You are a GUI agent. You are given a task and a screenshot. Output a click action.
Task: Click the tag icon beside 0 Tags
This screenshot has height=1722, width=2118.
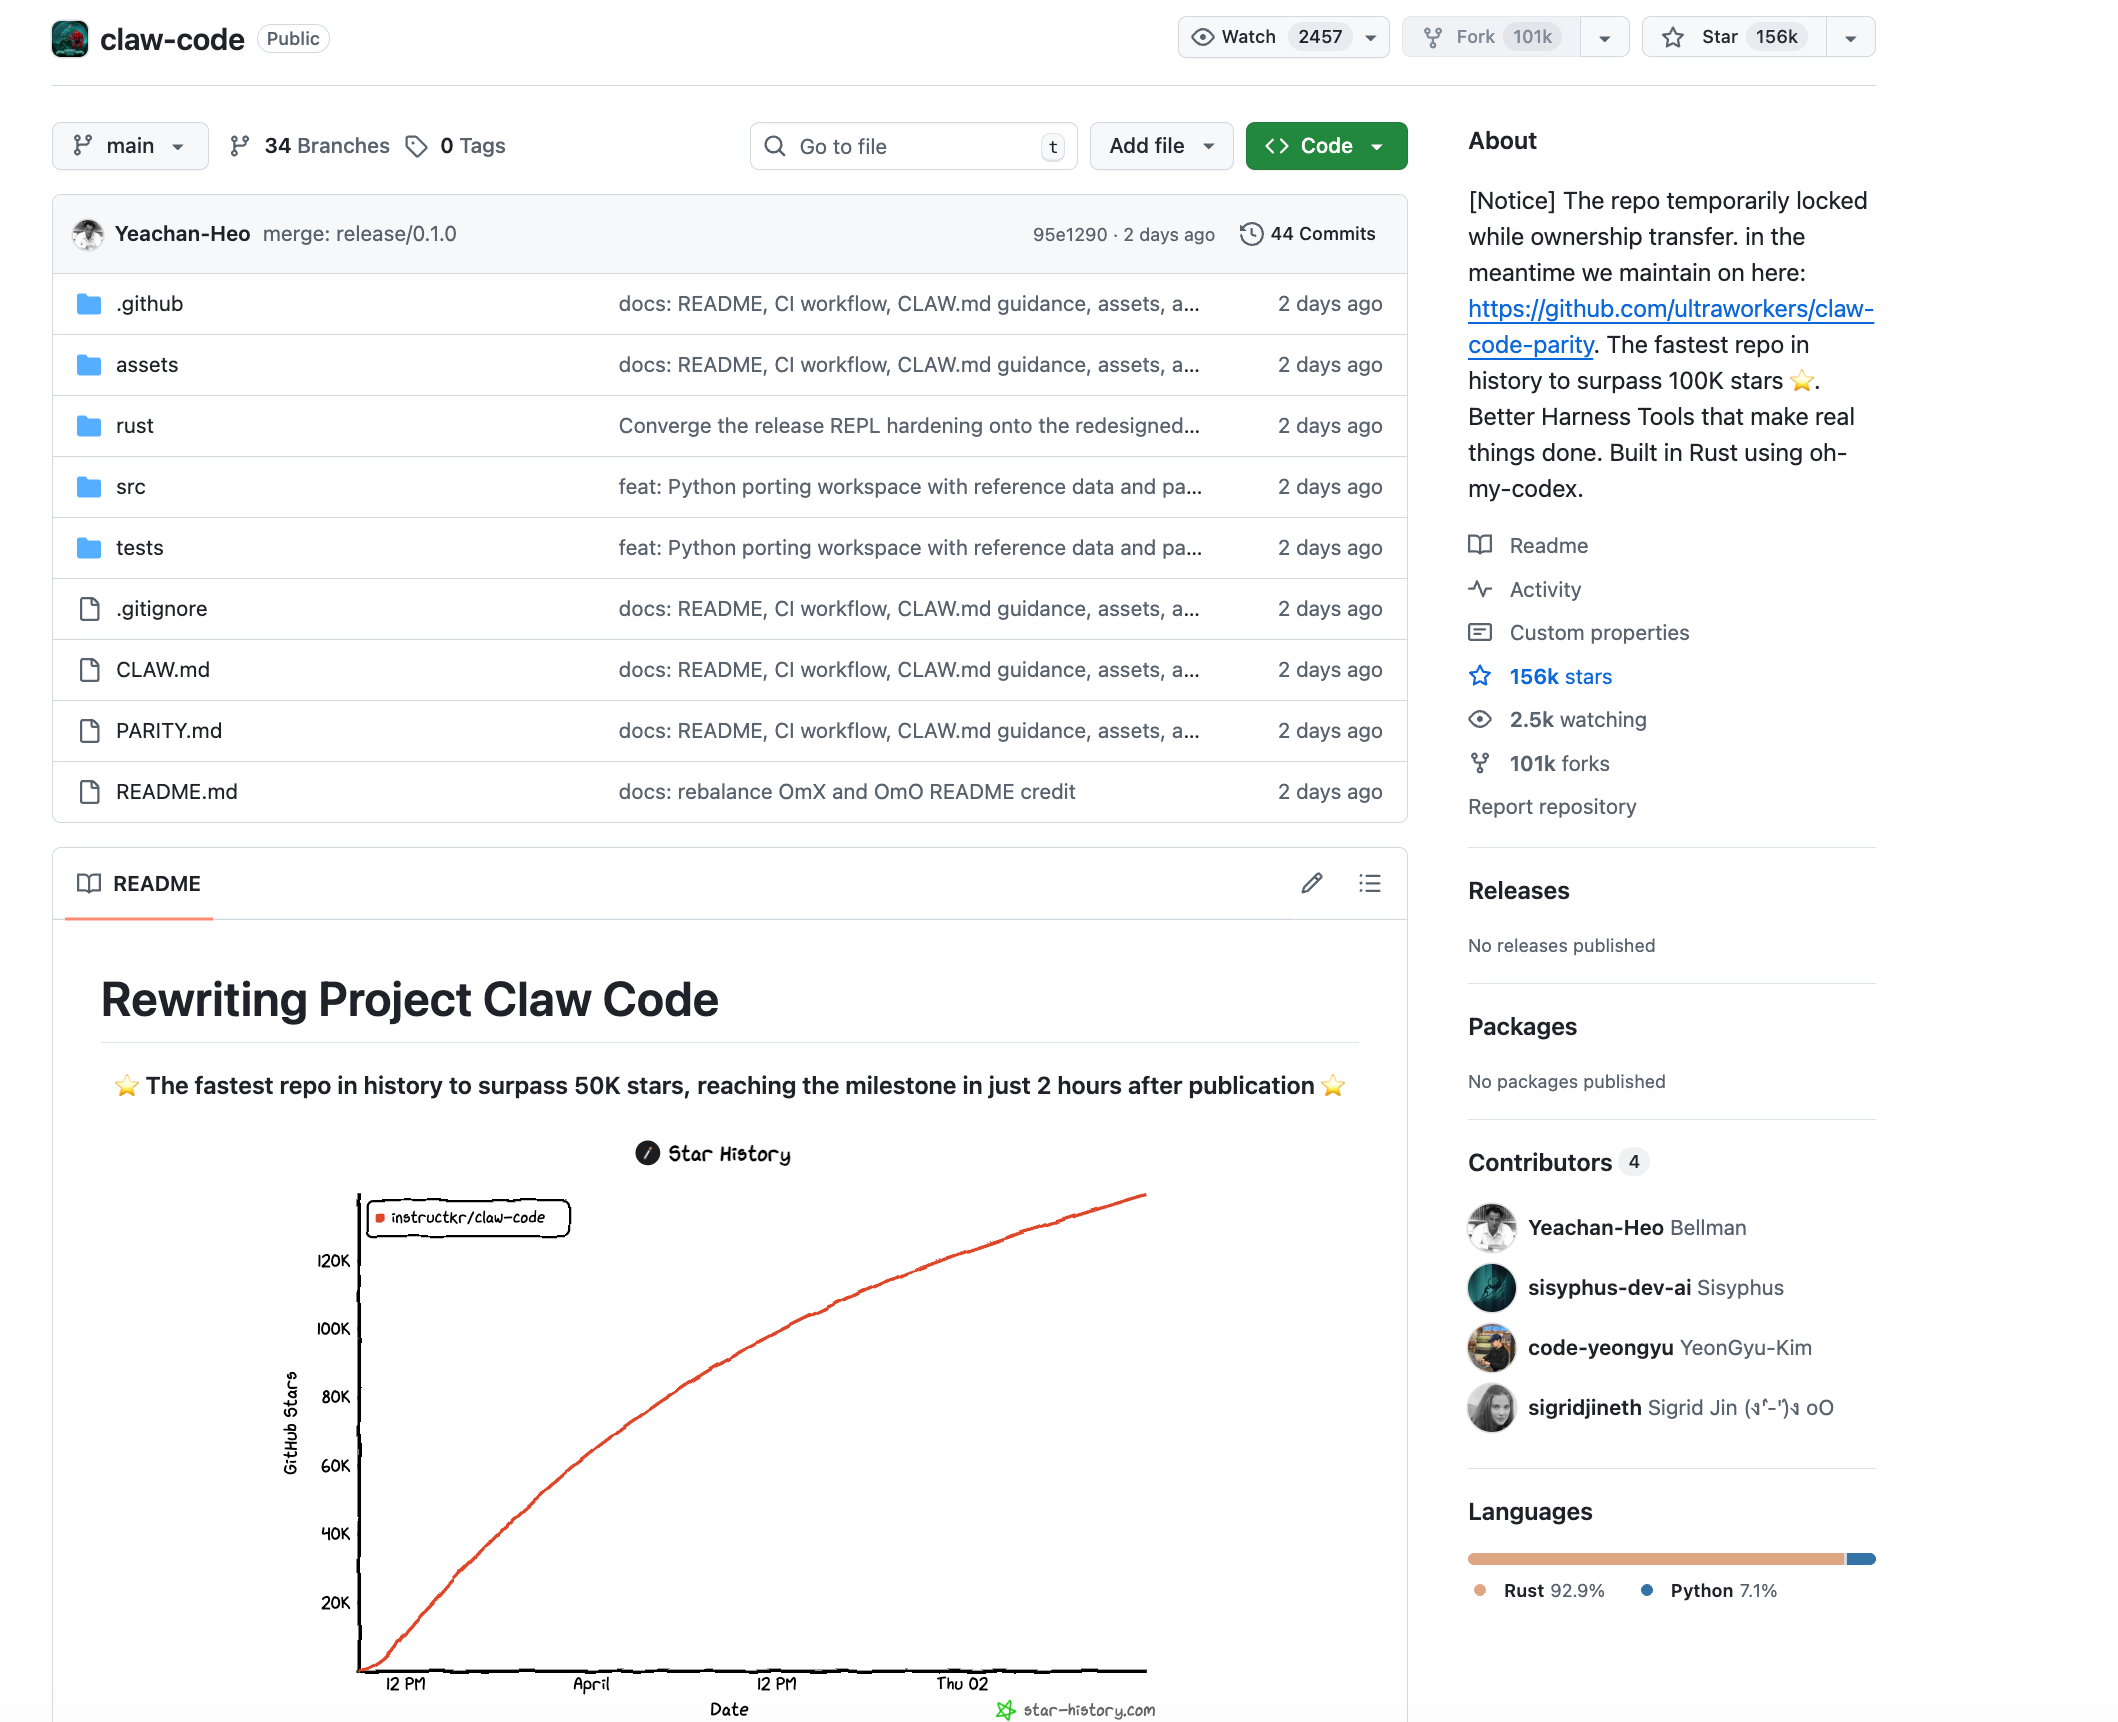(416, 146)
